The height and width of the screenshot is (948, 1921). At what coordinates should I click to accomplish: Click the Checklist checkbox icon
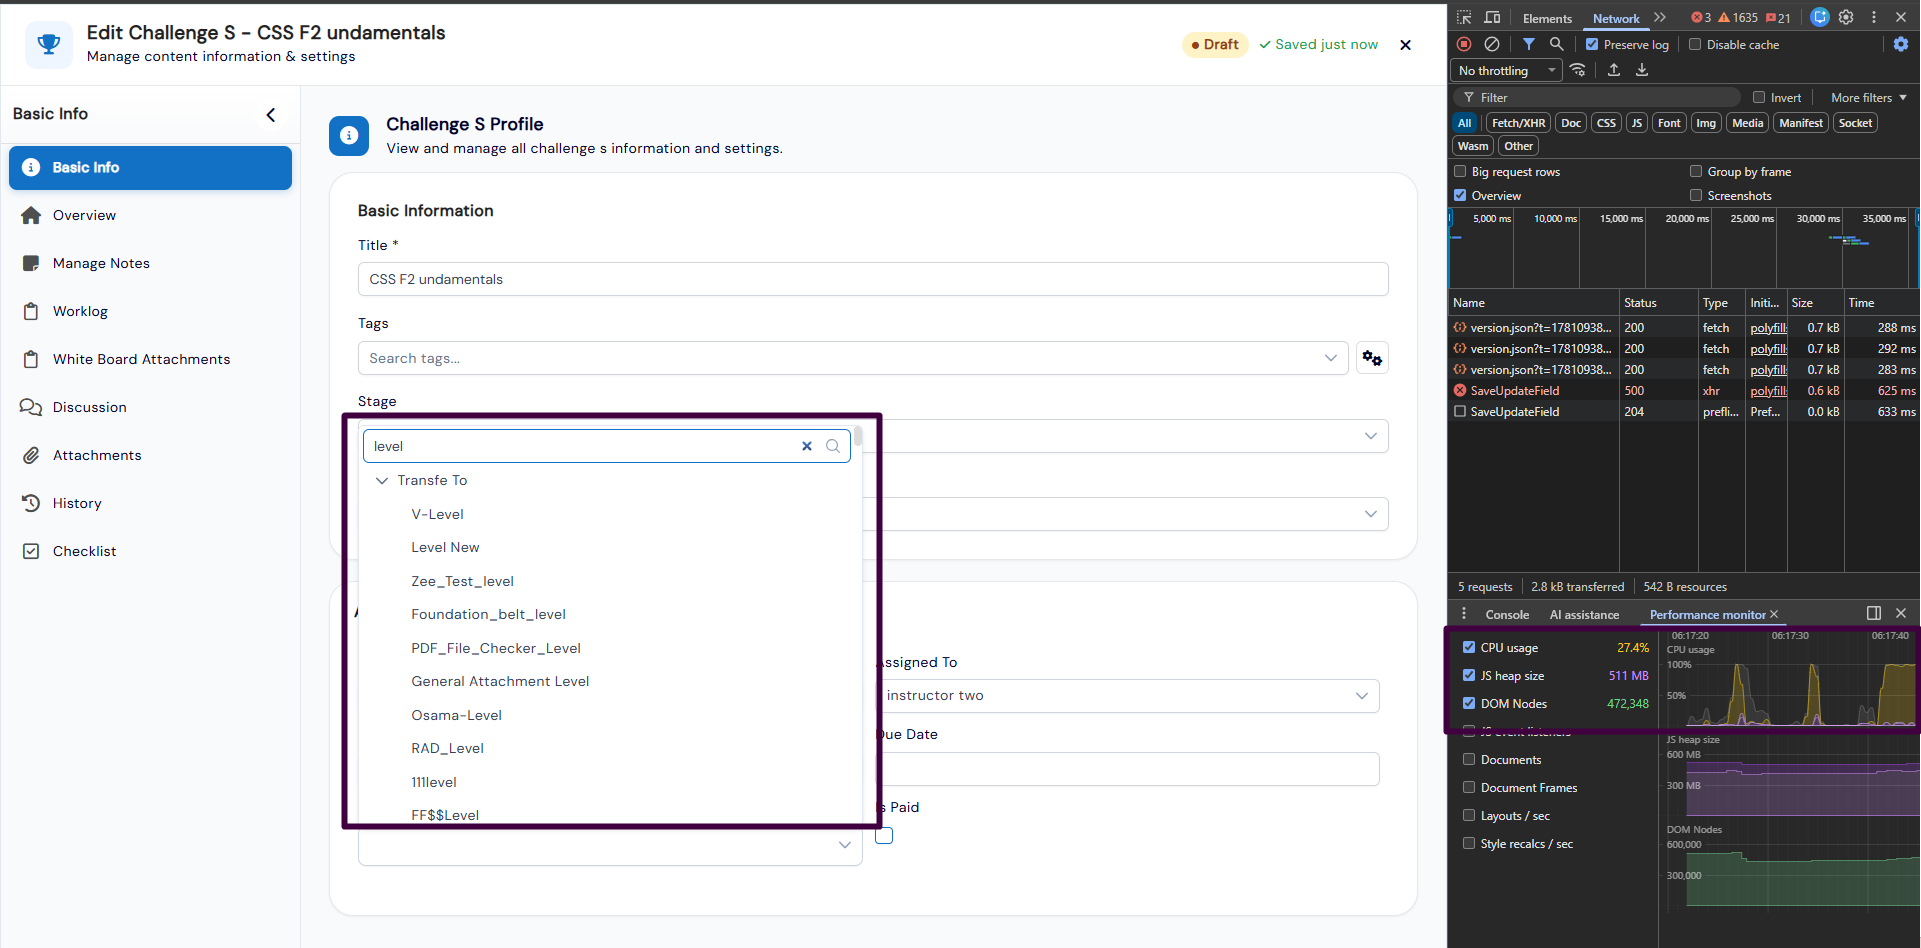tap(31, 551)
